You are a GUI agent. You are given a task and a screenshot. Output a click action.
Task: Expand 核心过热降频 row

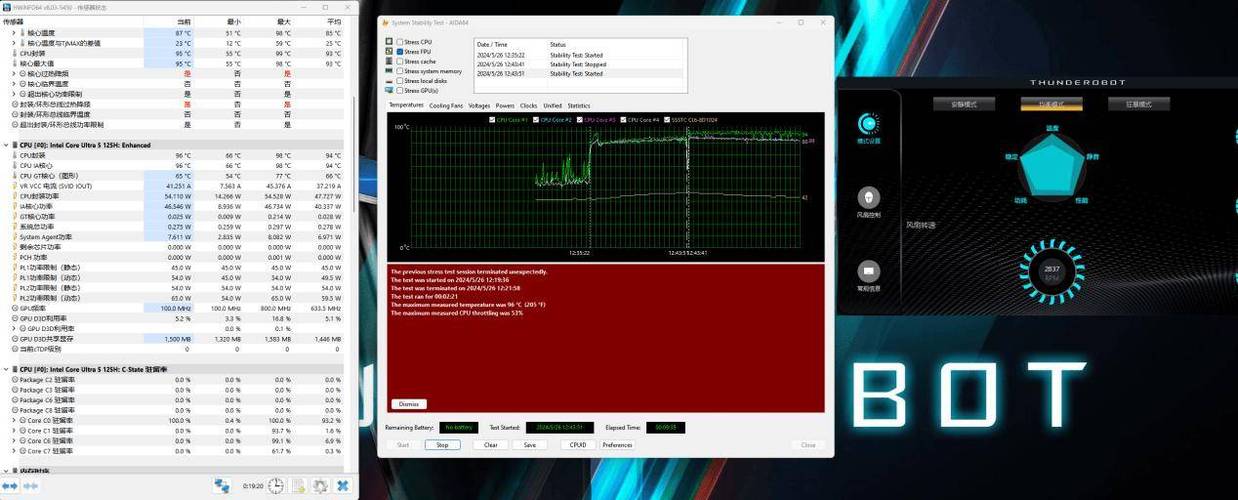click(x=13, y=74)
